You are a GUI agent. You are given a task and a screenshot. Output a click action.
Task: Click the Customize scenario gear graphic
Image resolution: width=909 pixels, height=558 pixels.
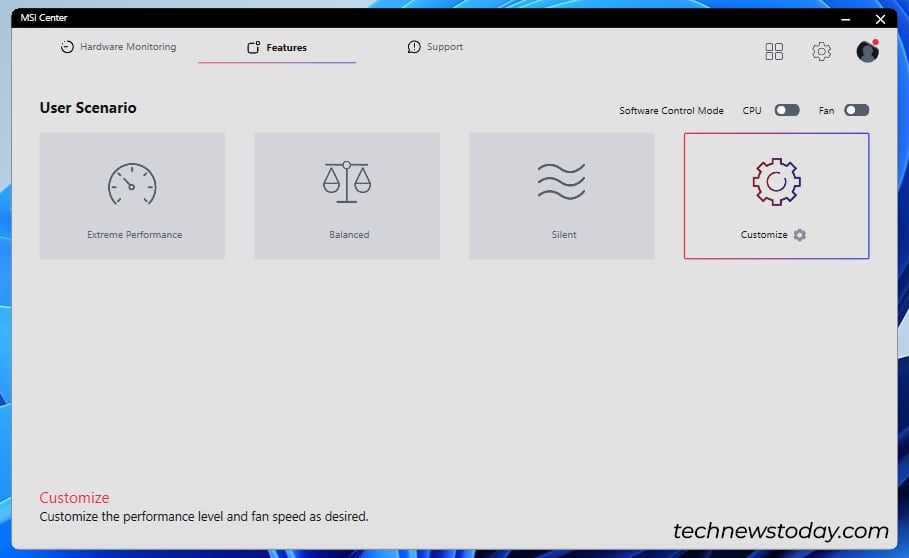point(776,182)
